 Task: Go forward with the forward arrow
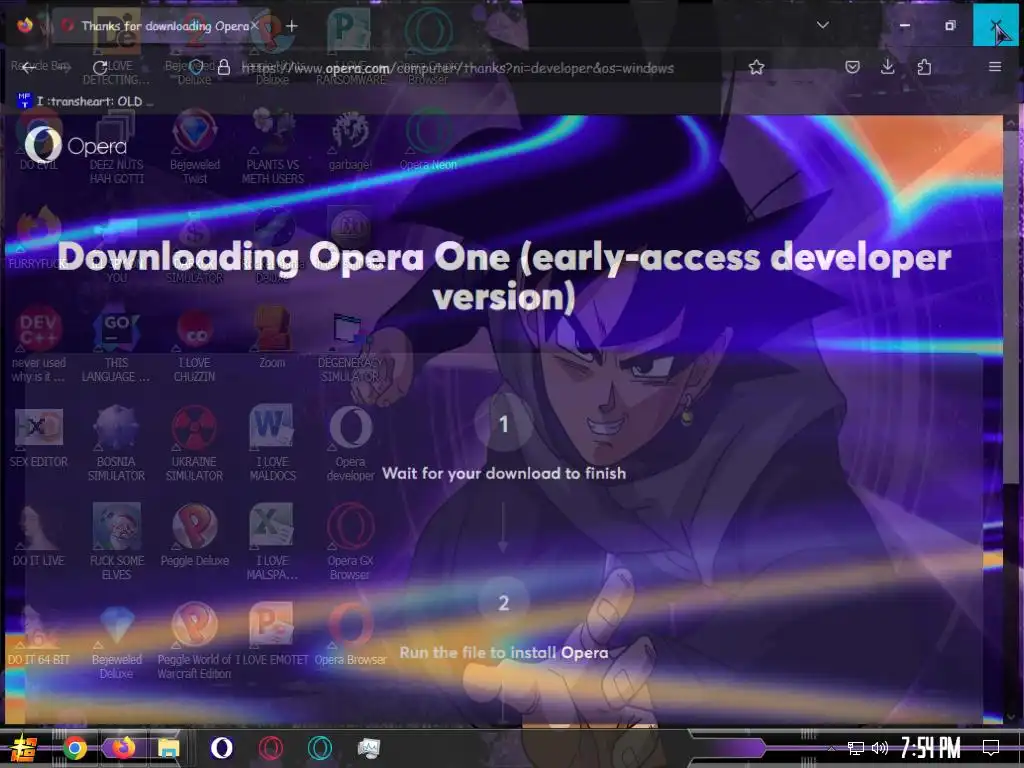pyautogui.click(x=64, y=67)
